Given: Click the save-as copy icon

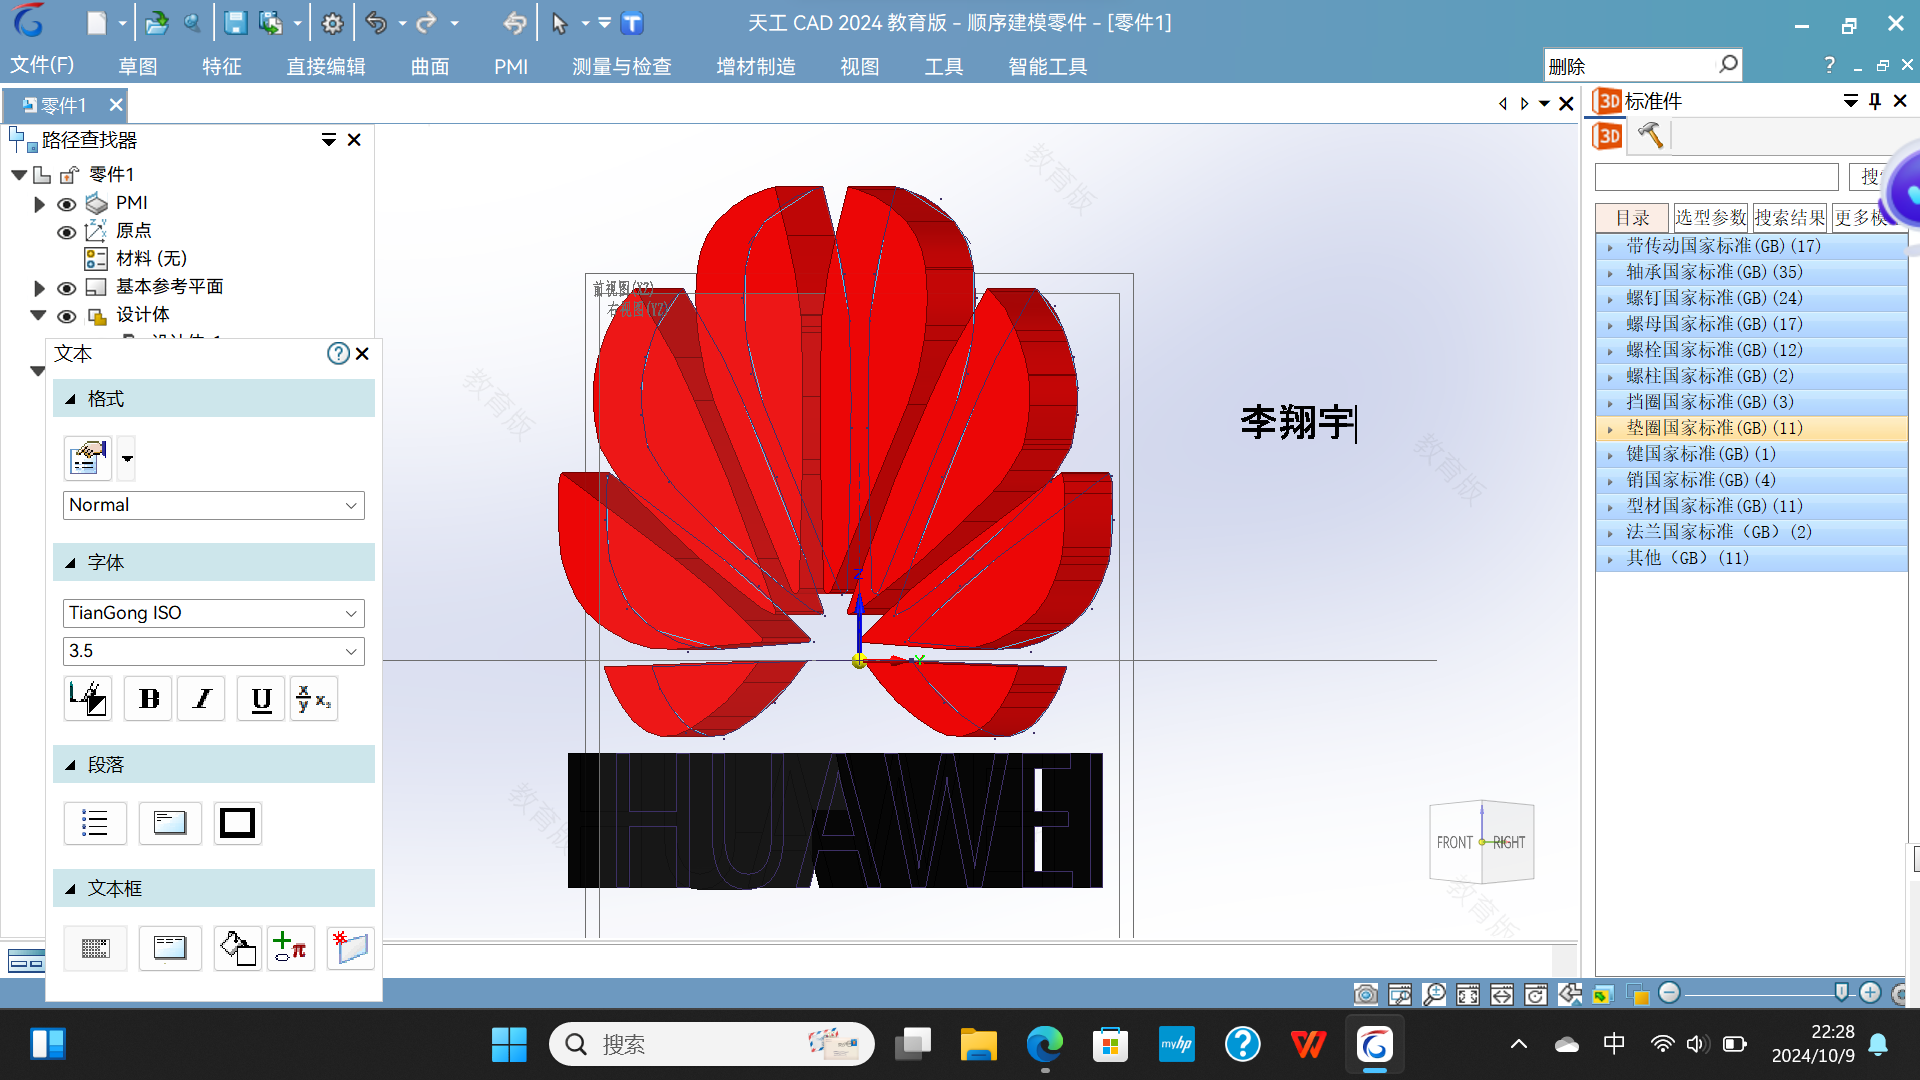Looking at the screenshot, I should point(270,23).
